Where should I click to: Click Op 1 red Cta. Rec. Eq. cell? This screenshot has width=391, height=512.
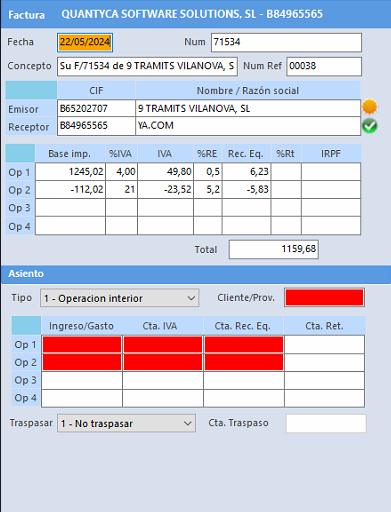244,344
